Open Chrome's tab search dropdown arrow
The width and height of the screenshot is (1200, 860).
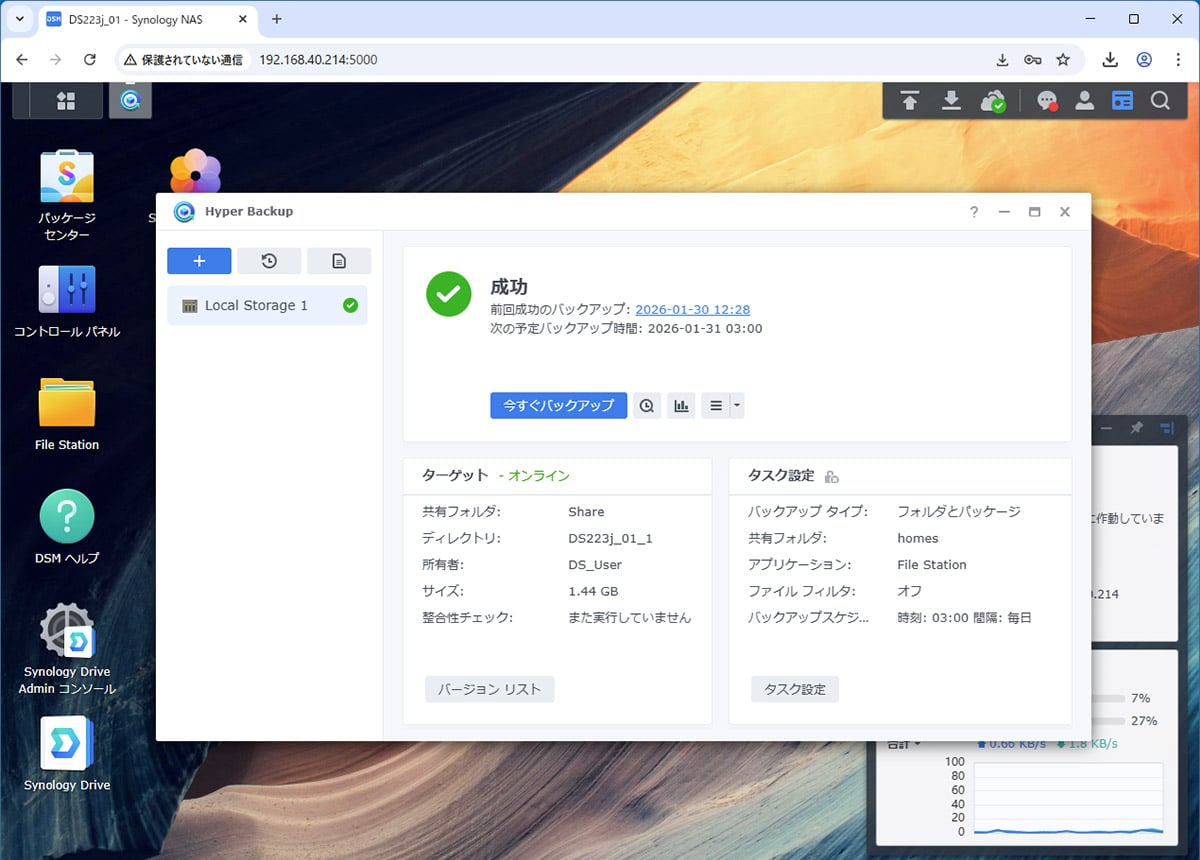[x=19, y=19]
